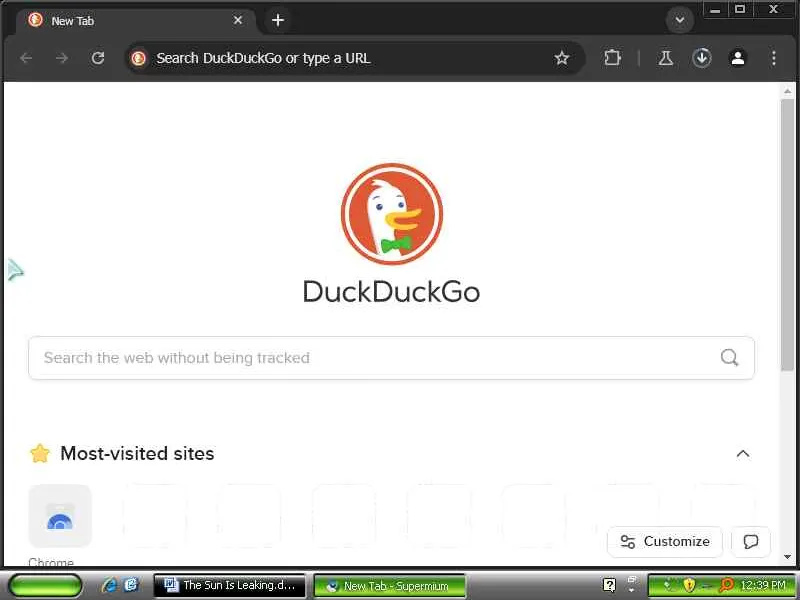Viewport: 800px width, 600px height.
Task: Click the orange magnifier tray icon
Action: [726, 585]
